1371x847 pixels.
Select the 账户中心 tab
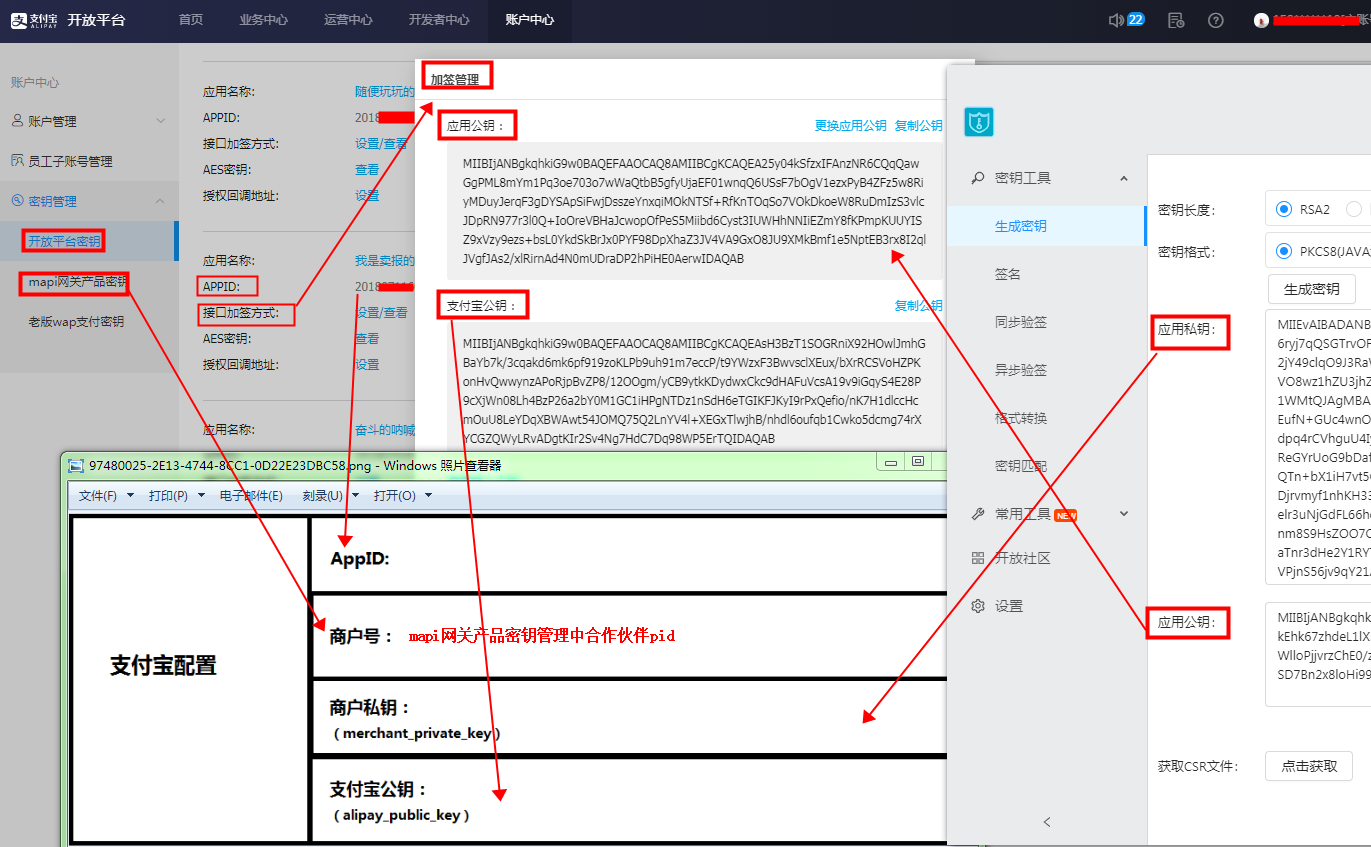click(x=530, y=20)
